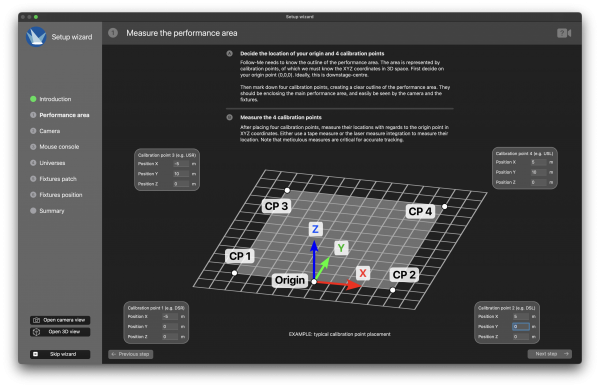This screenshot has width=600, height=388.
Task: Click Open 3D view button
Action: 60,332
